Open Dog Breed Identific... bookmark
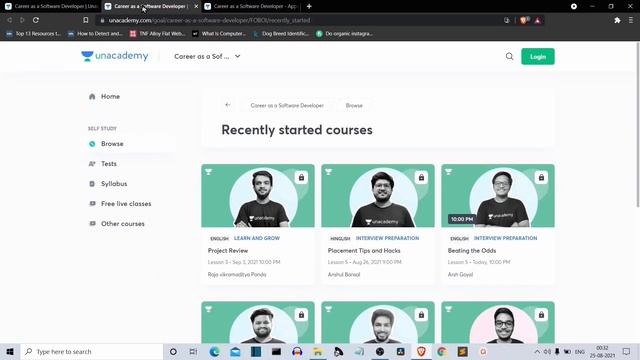Image resolution: width=640 pixels, height=360 pixels. coord(281,33)
